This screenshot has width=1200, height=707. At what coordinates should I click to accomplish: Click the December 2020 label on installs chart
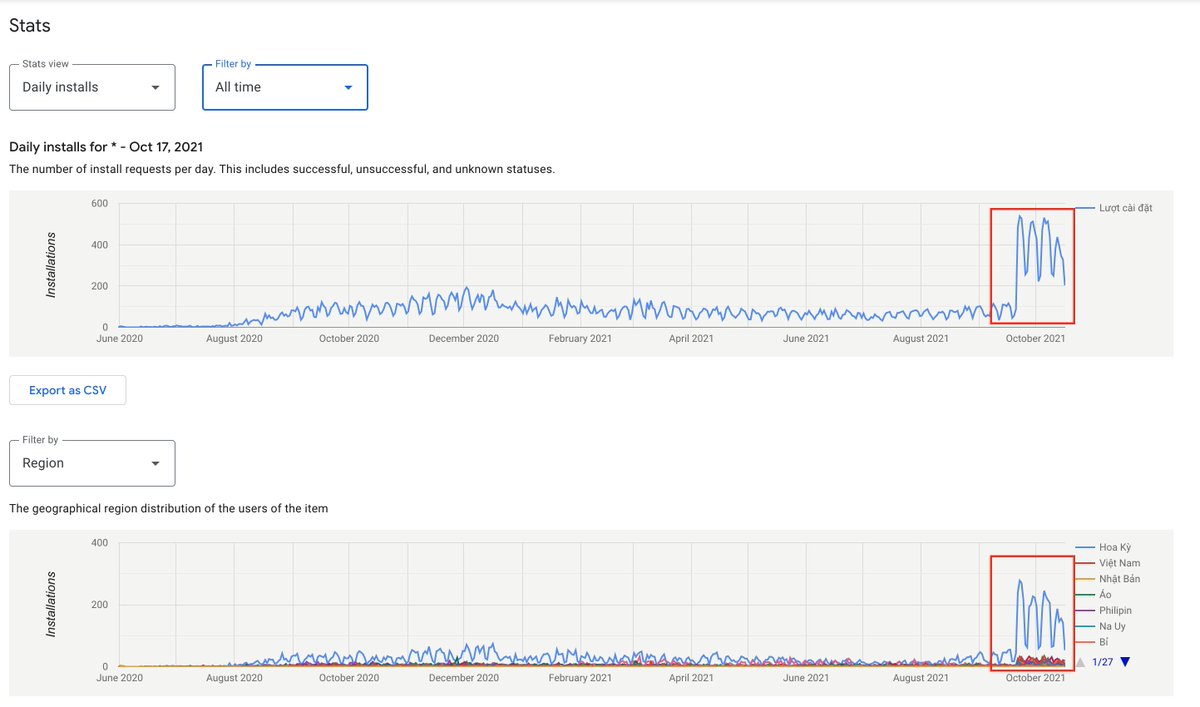click(x=464, y=338)
